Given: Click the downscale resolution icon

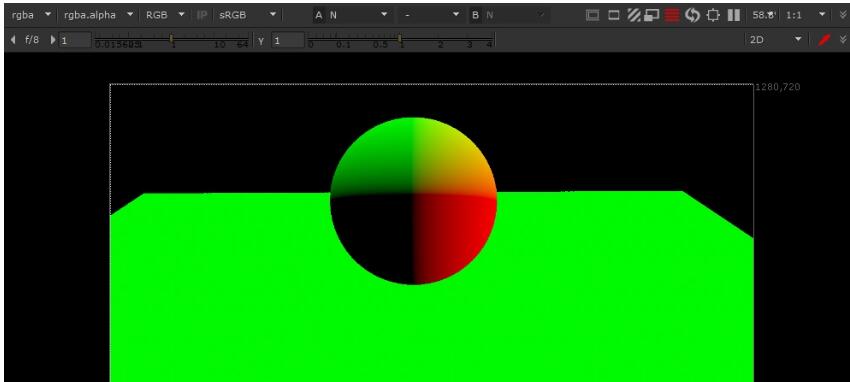Looking at the screenshot, I should click(x=652, y=15).
